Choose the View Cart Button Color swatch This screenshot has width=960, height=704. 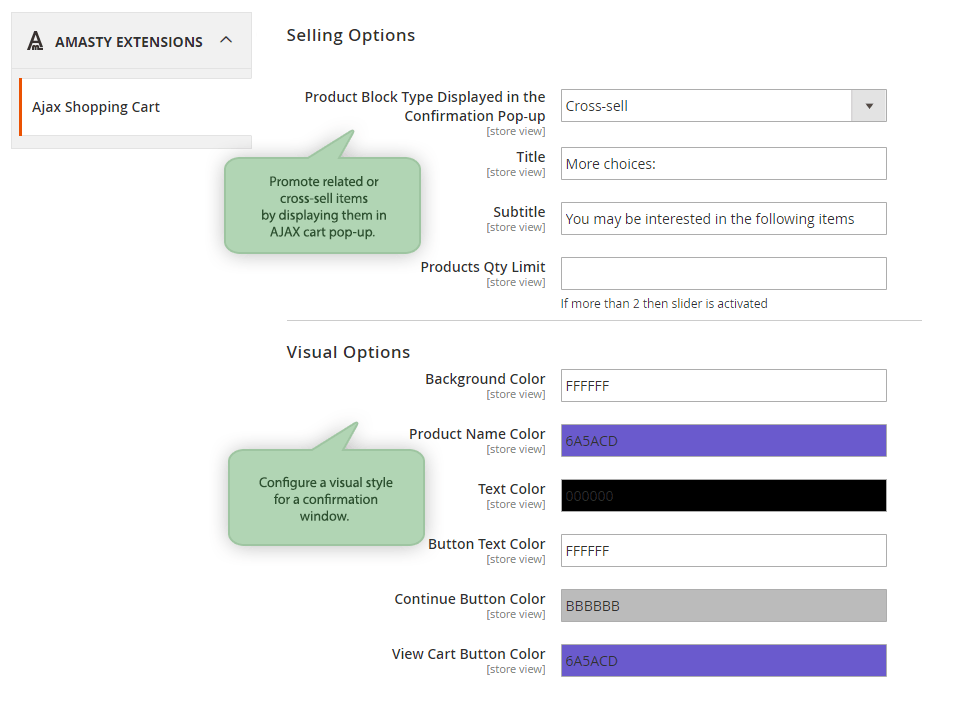point(723,661)
